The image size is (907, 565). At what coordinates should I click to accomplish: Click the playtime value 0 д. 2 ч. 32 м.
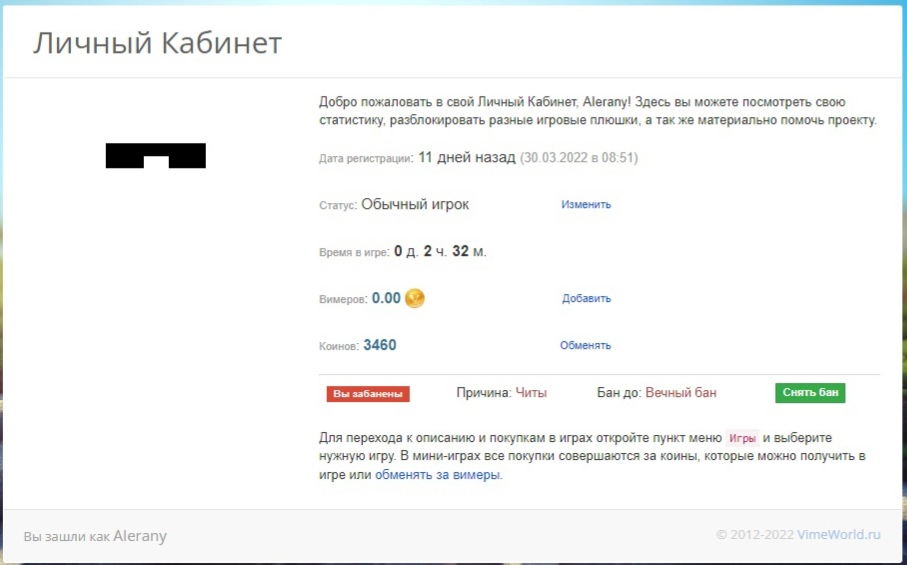[x=440, y=251]
